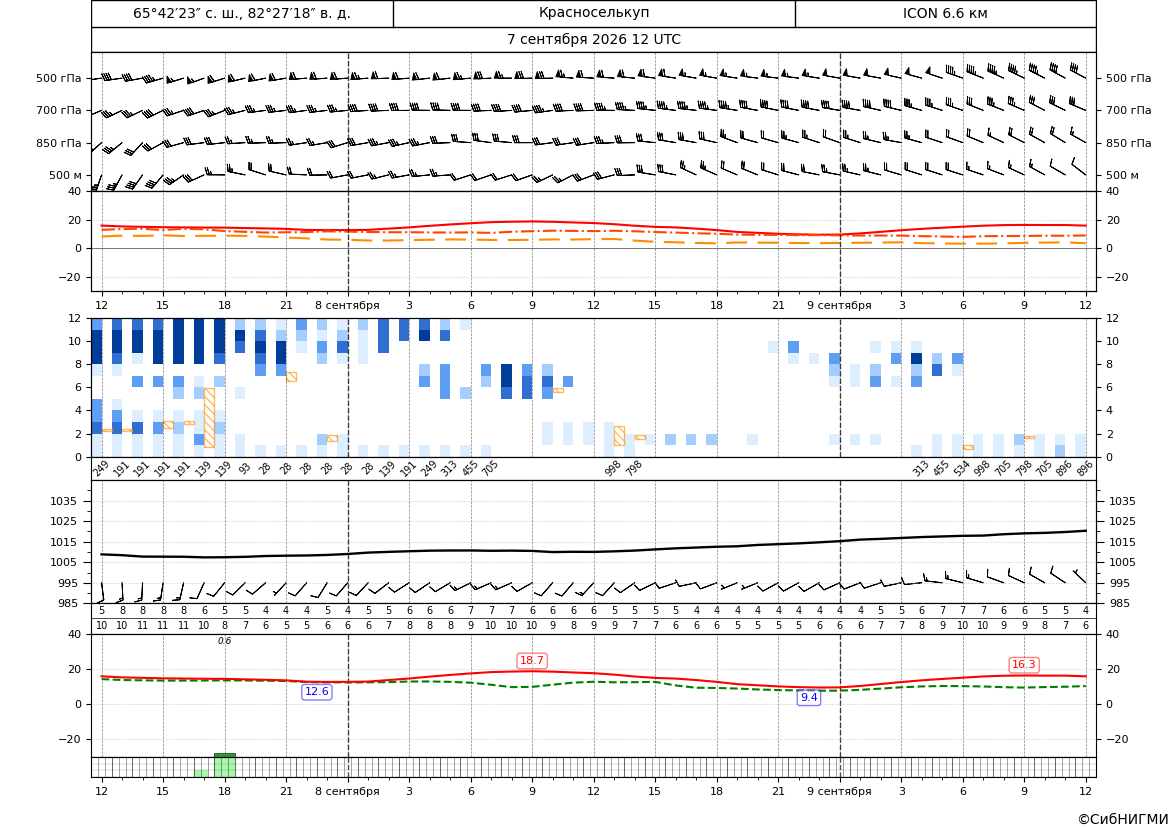This screenshot has height=827, width=1169.
Task: Click the 8 сентября marker on bottom axis
Action: (x=347, y=791)
